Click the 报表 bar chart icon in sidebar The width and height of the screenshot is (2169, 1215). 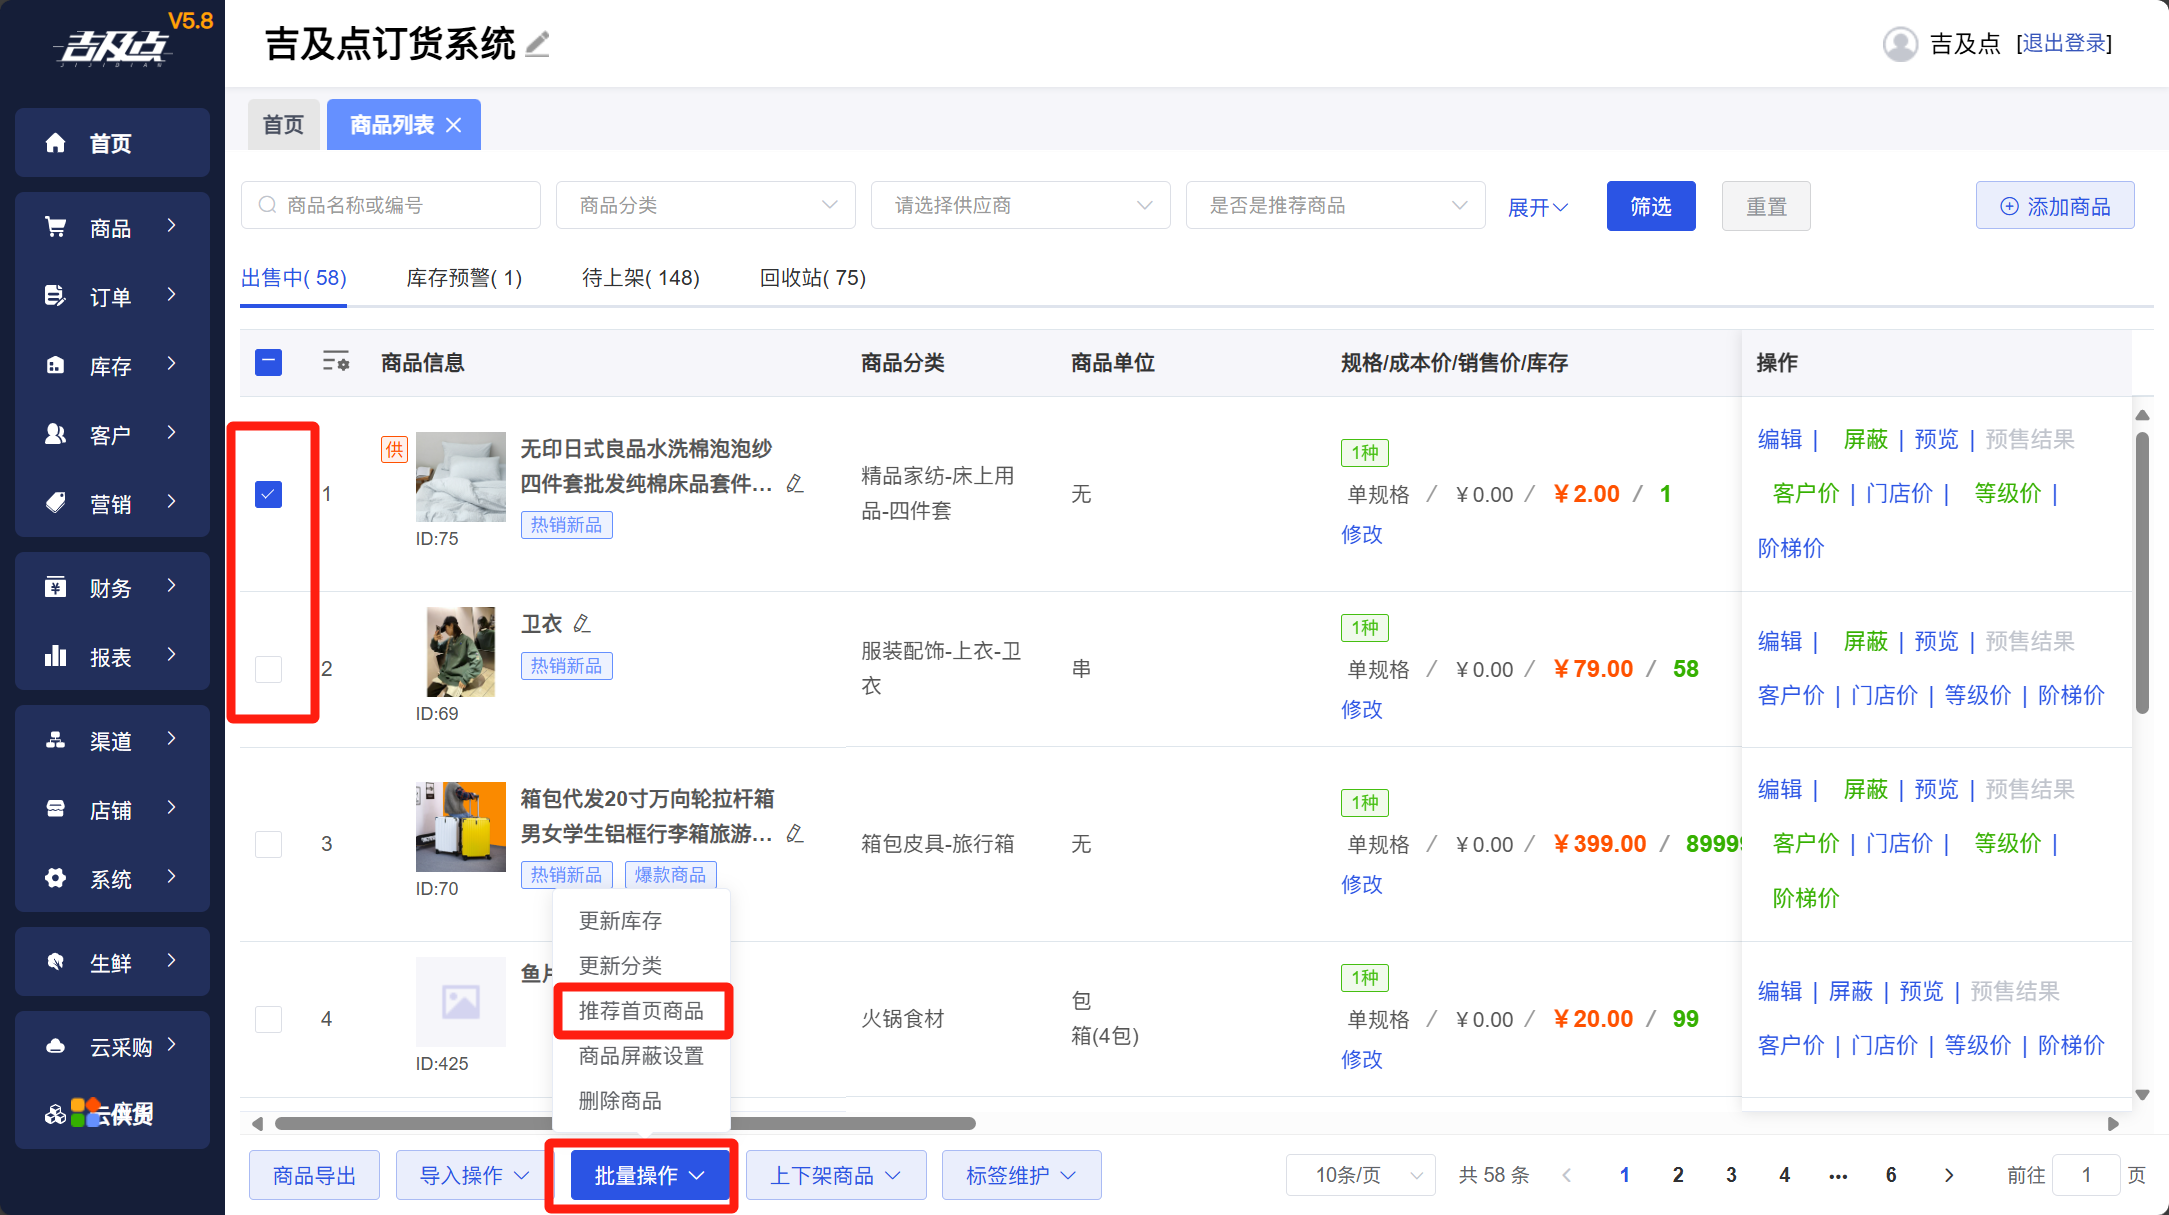tap(56, 656)
